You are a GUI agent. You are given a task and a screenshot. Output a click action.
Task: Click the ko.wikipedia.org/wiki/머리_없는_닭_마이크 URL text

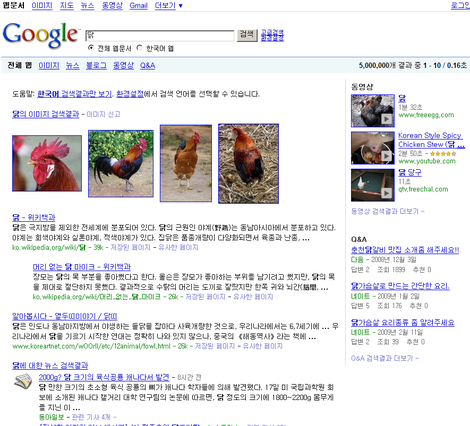[x=97, y=297]
